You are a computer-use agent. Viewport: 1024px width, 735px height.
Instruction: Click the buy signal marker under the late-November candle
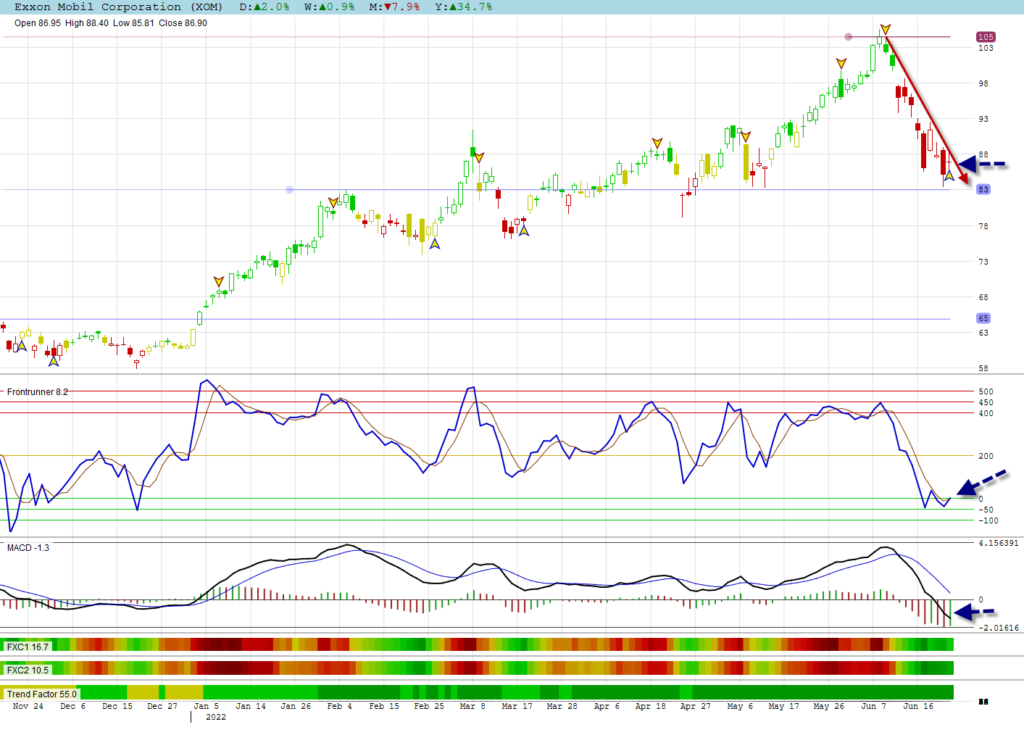[22, 346]
